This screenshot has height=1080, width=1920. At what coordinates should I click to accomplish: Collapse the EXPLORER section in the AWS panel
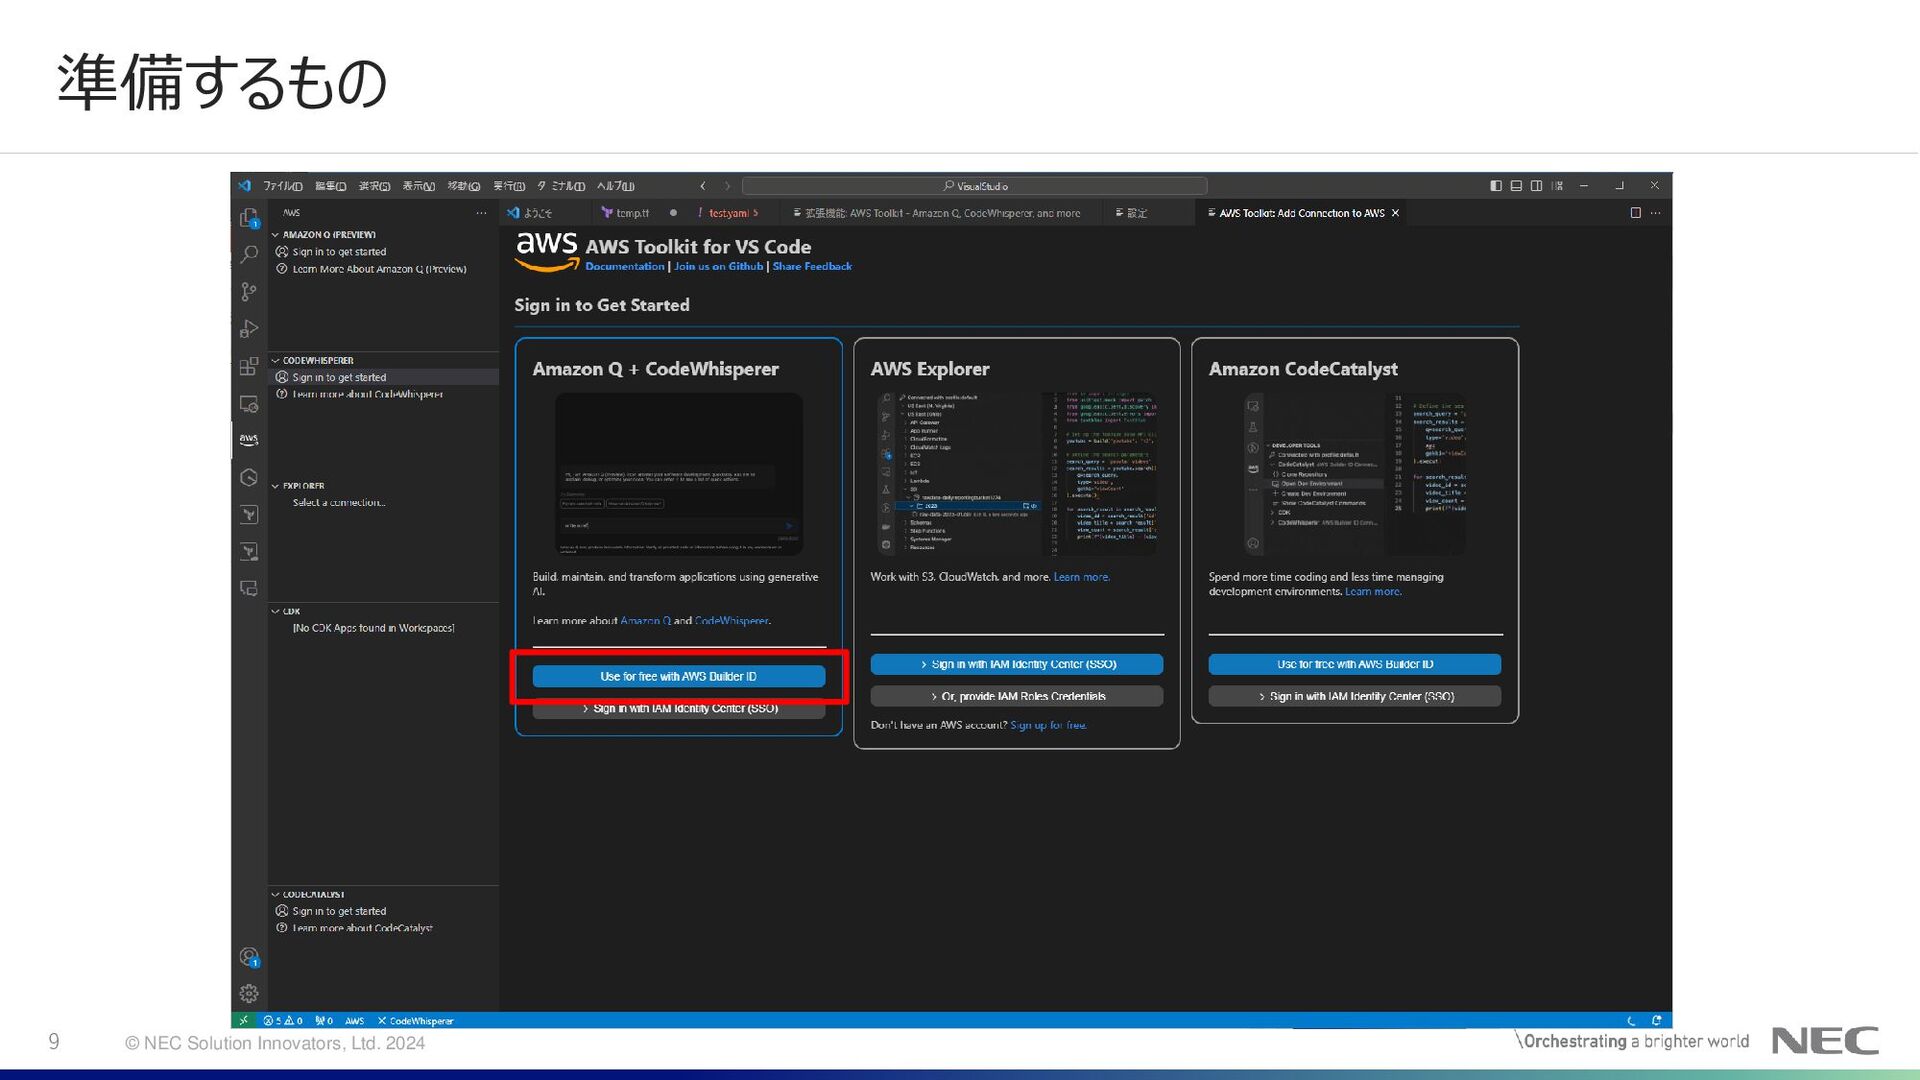(x=275, y=486)
